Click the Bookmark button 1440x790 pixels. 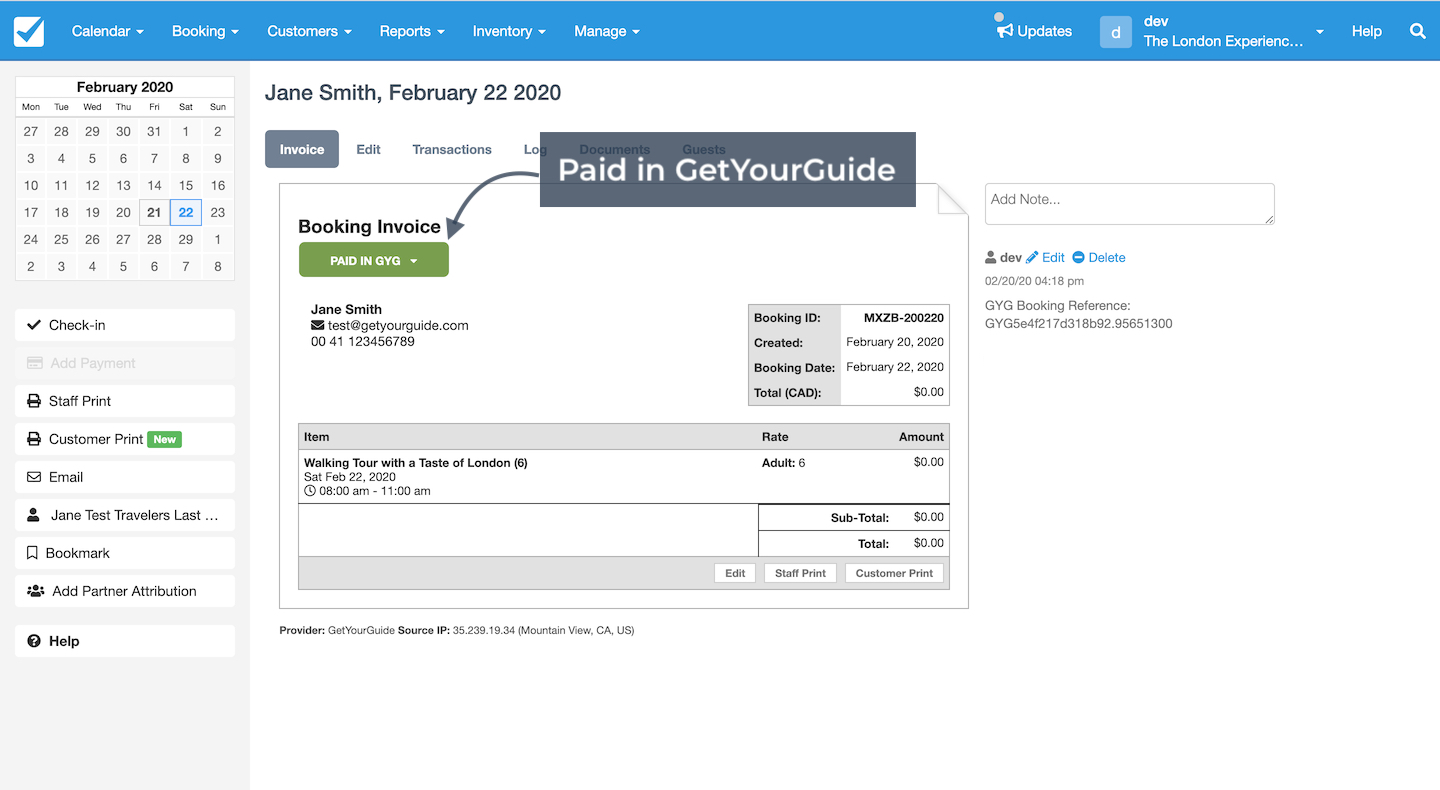pyautogui.click(x=125, y=553)
